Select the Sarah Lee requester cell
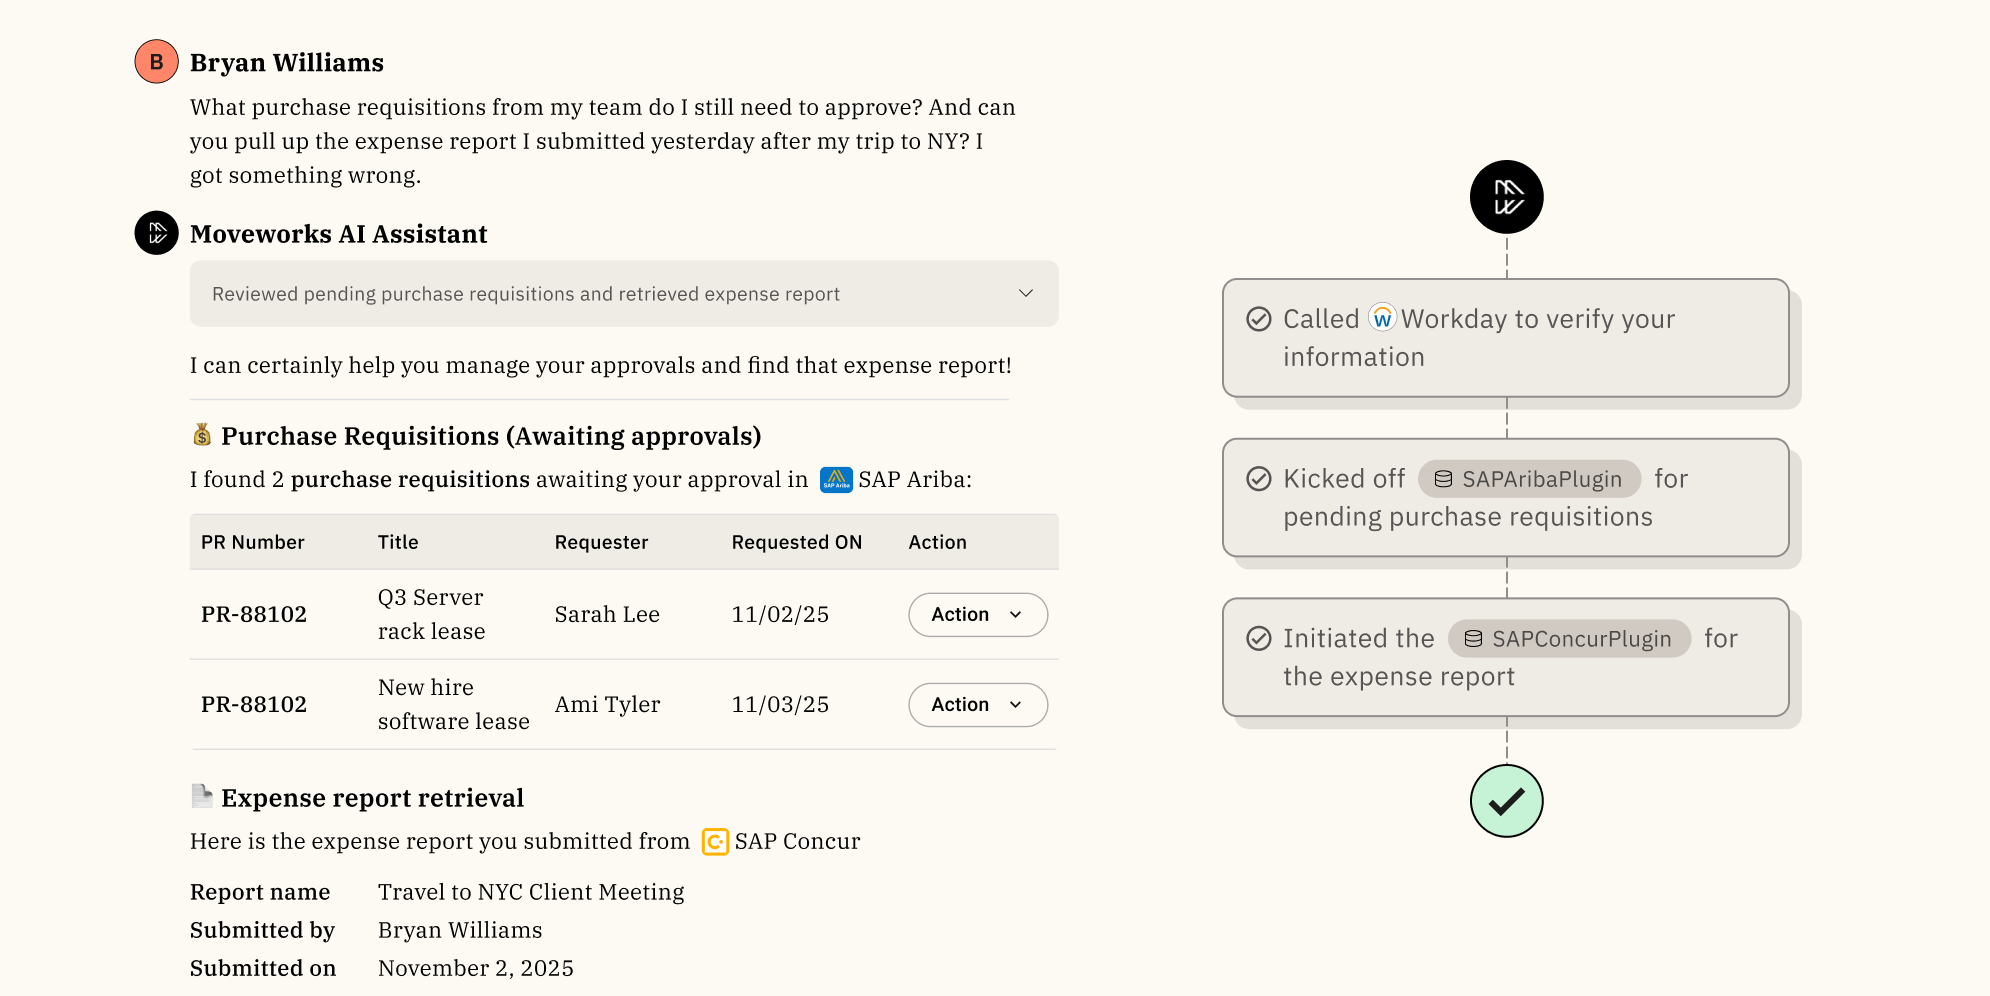 click(607, 615)
